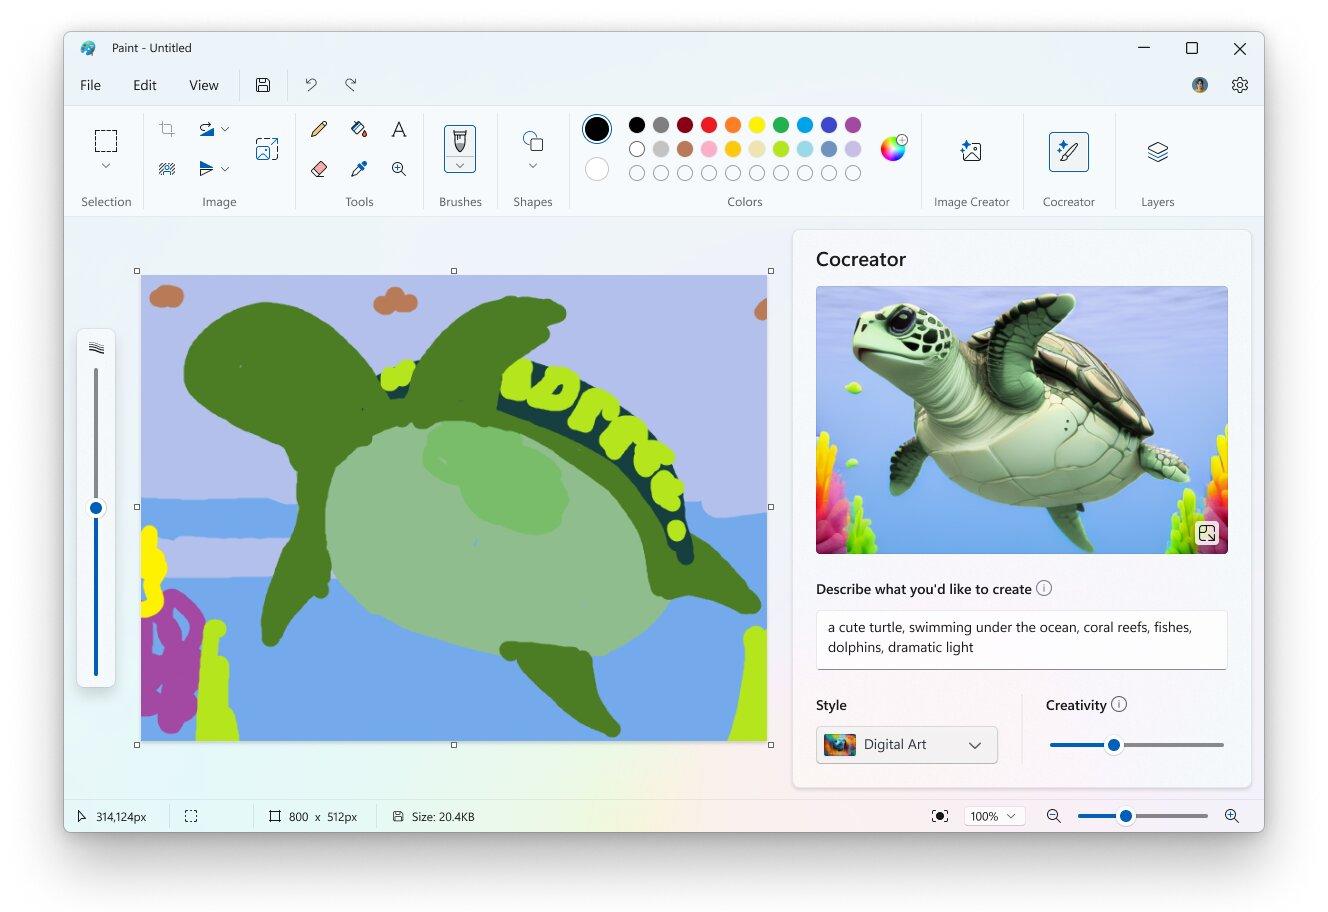This screenshot has width=1328, height=912.
Task: Open the Edit colors rainbow wheel
Action: [x=893, y=148]
